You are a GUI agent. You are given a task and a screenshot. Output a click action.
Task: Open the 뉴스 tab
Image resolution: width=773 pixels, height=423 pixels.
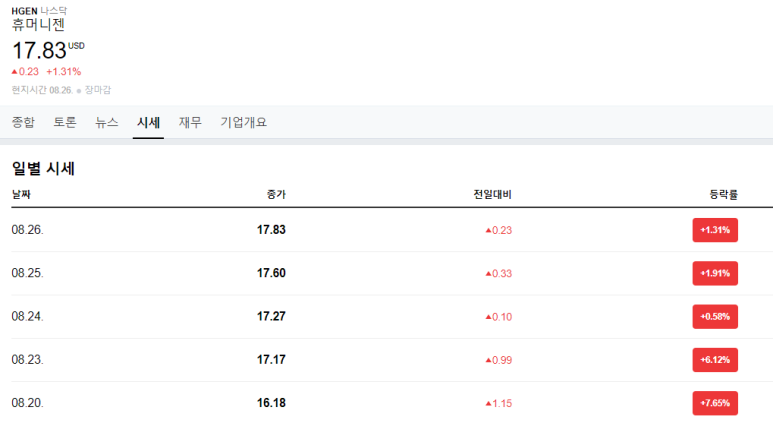click(106, 122)
